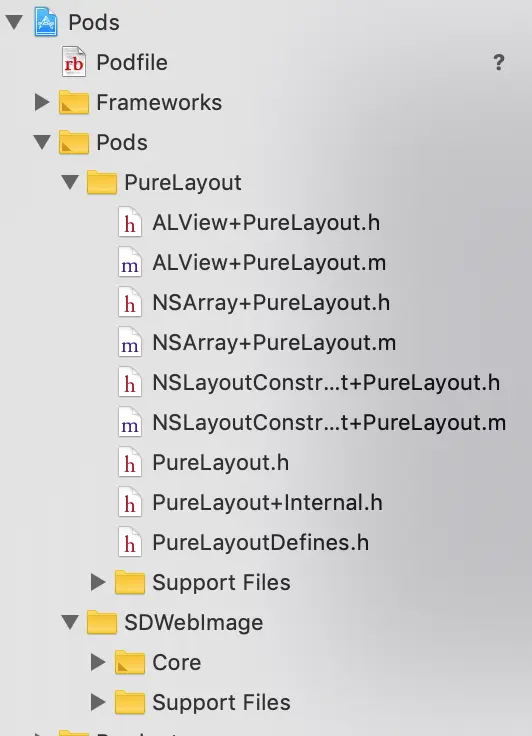Open NSLayoutConstr…t+PureLayout.m file name
Image resolution: width=532 pixels, height=736 pixels.
[329, 422]
